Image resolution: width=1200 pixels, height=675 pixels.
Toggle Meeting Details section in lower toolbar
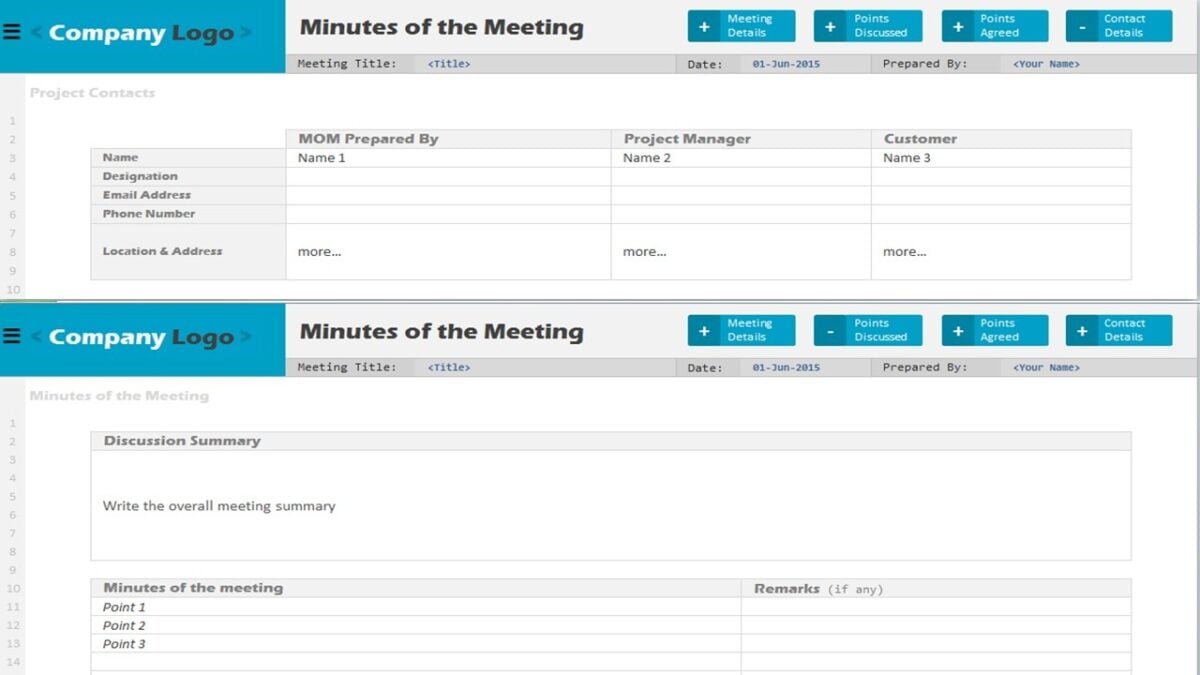[x=741, y=329]
